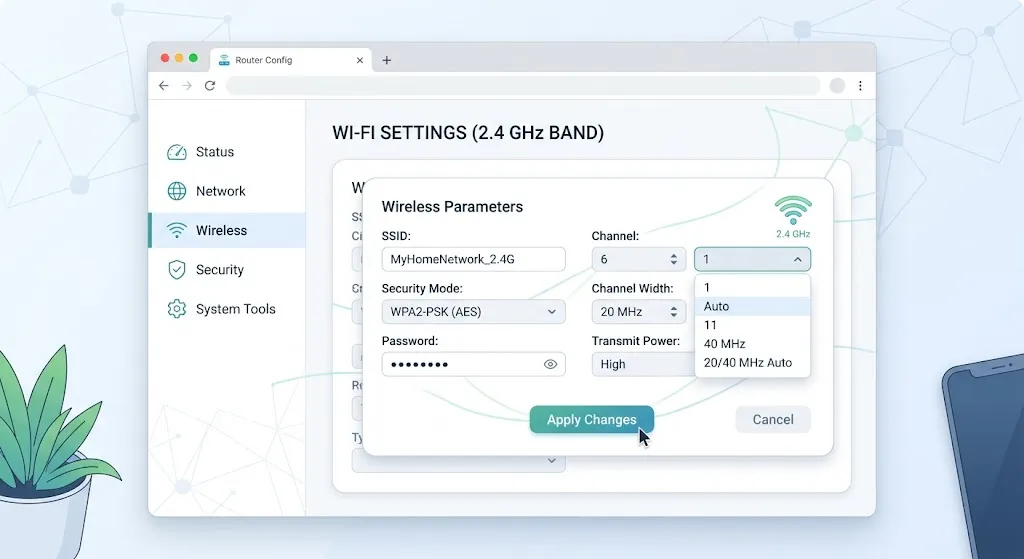This screenshot has width=1024, height=559.
Task: Click the Security Mode label
Action: pyautogui.click(x=422, y=289)
